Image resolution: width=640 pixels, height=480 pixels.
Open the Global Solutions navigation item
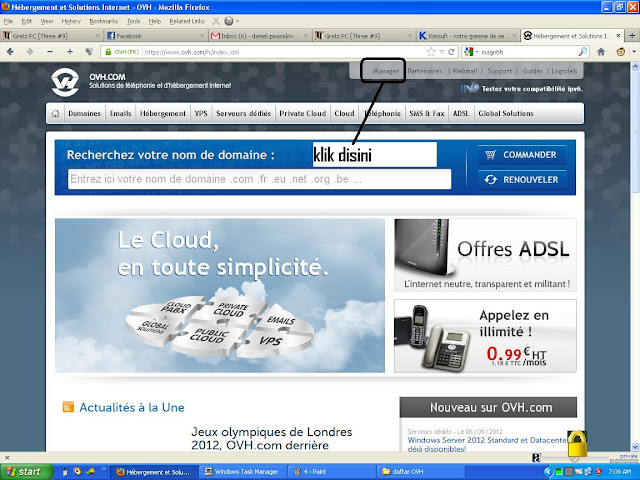(x=506, y=113)
